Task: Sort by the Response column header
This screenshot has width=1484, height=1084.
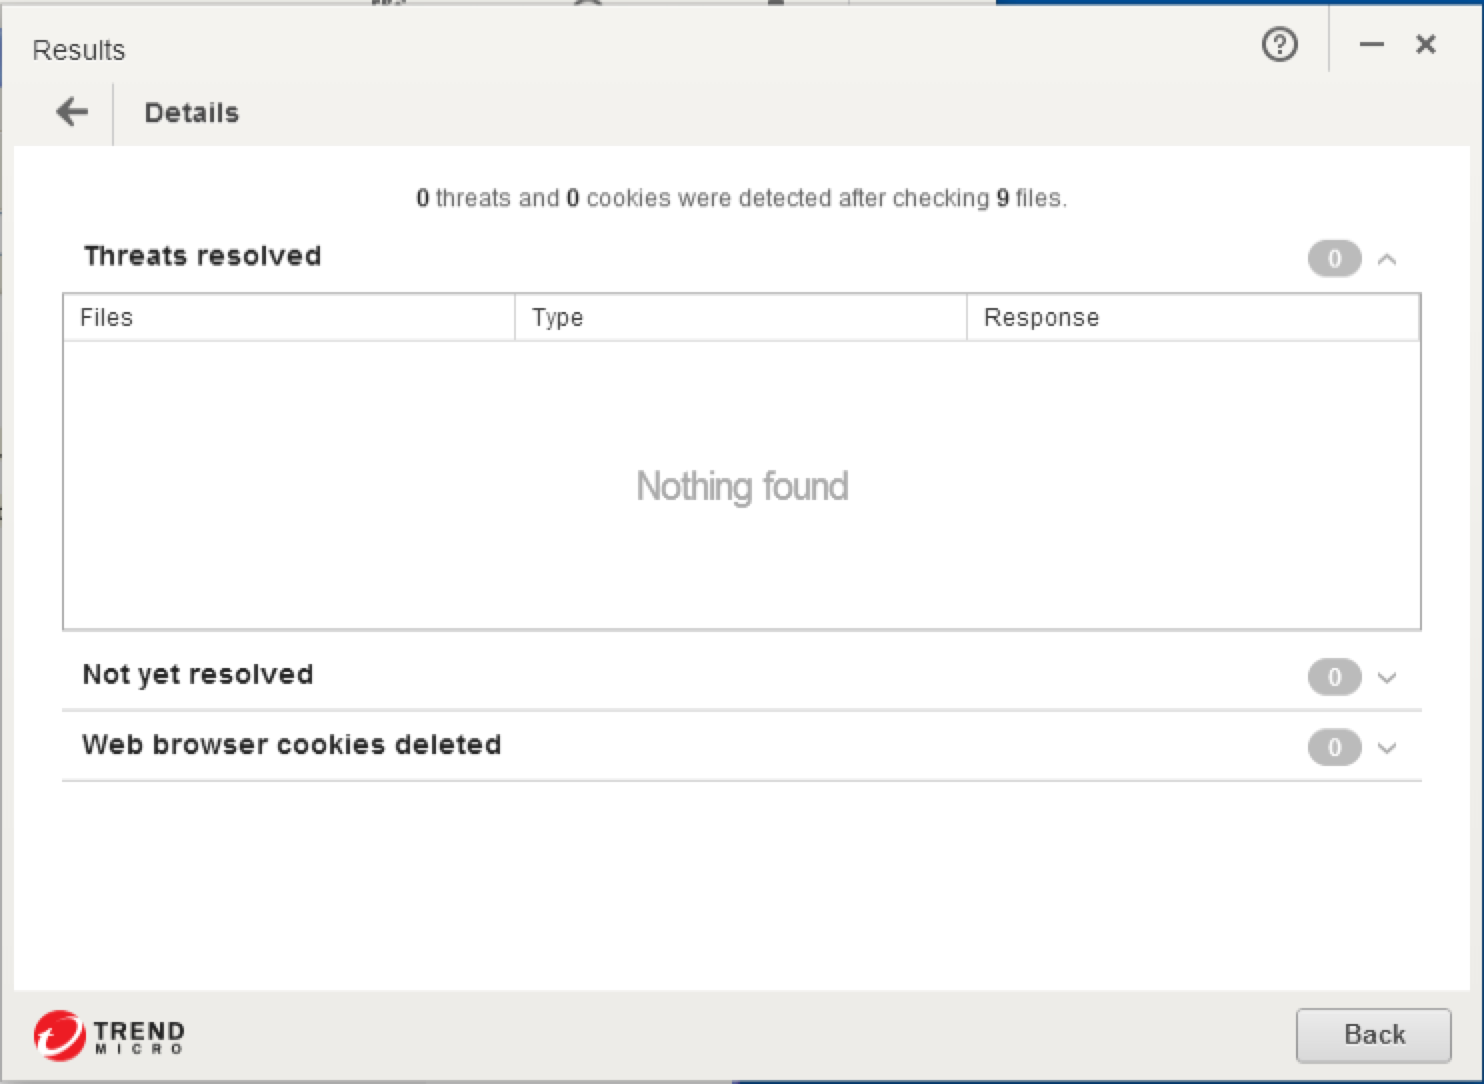Action: (1192, 318)
